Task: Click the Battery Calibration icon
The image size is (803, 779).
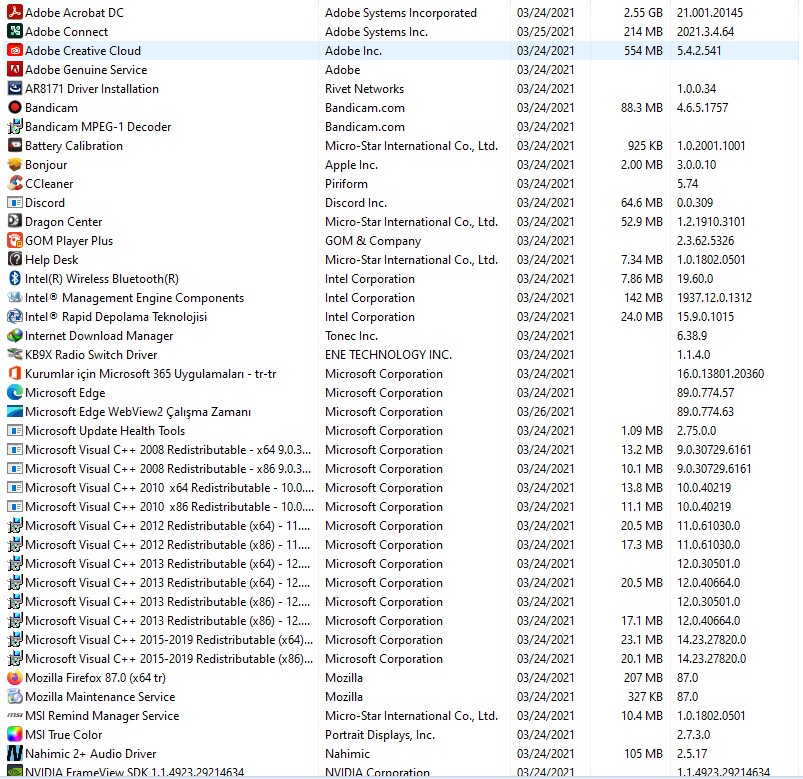Action: click(15, 145)
